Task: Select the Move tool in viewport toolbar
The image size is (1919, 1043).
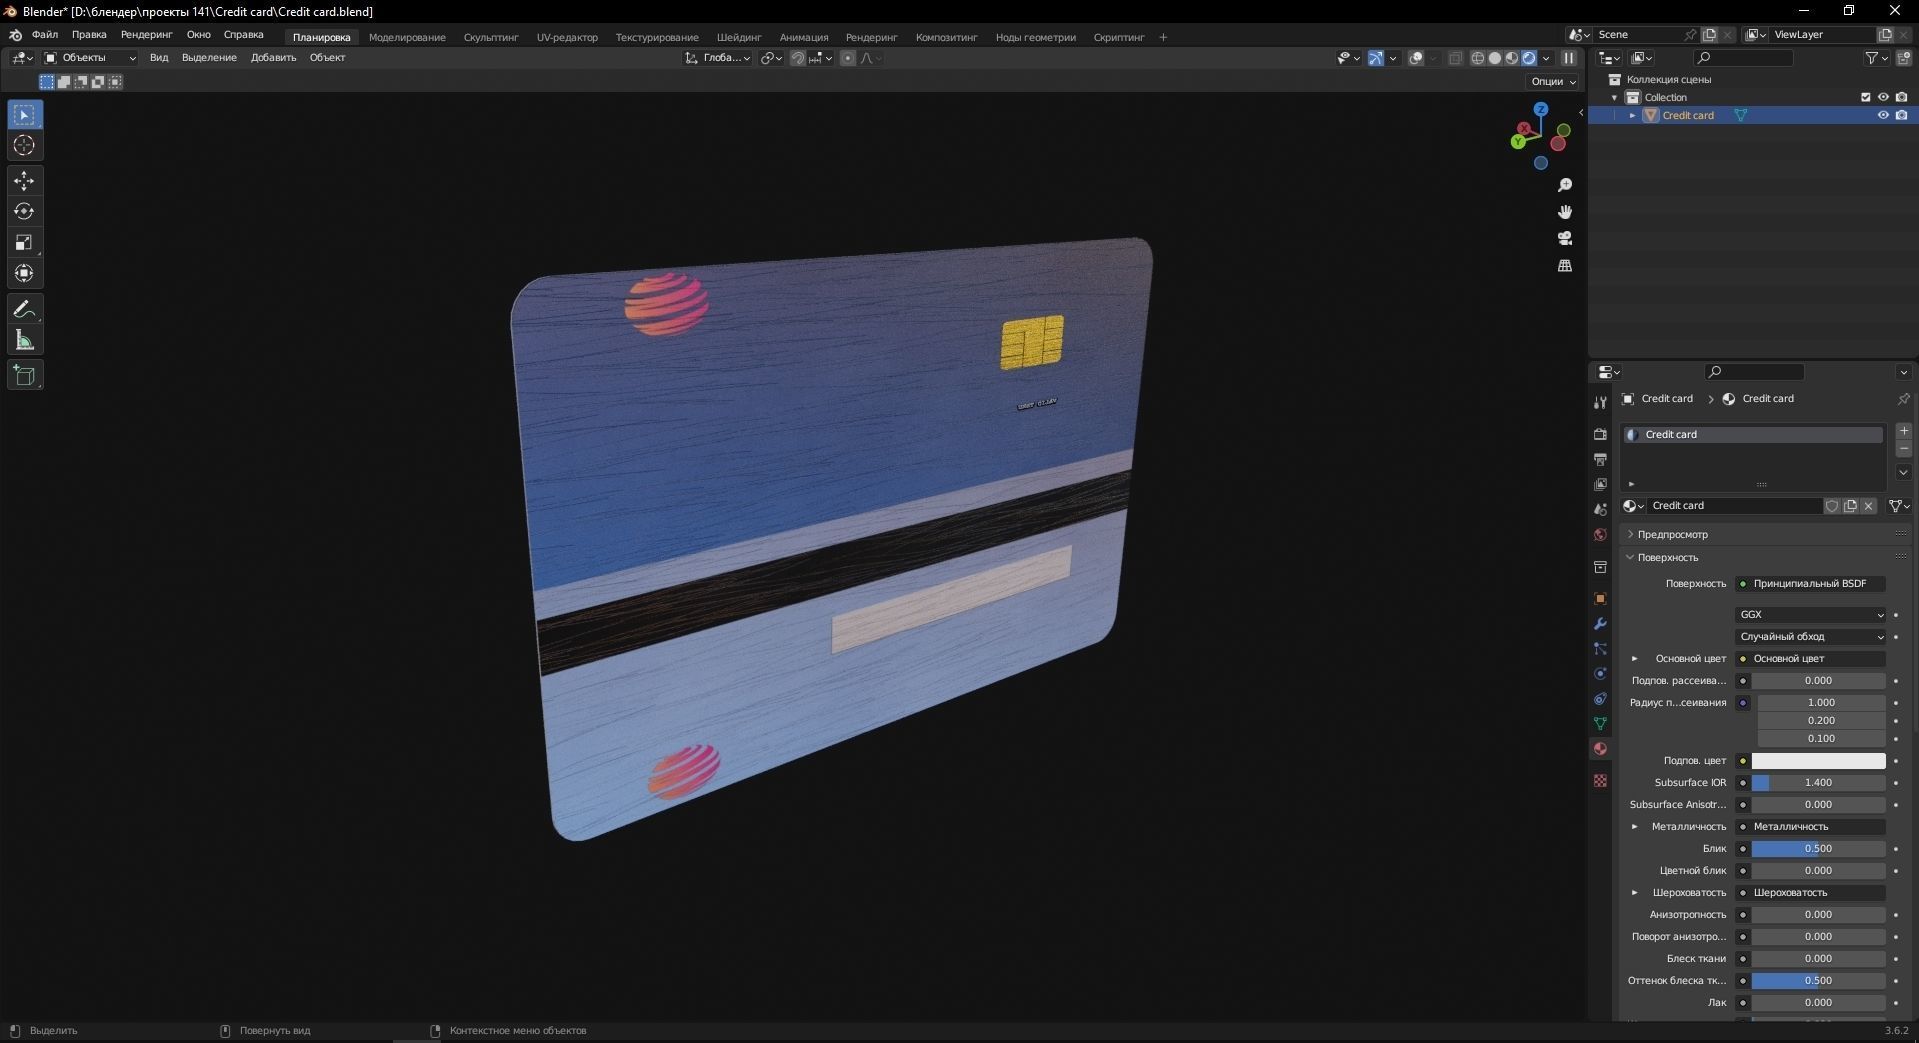Action: point(24,181)
